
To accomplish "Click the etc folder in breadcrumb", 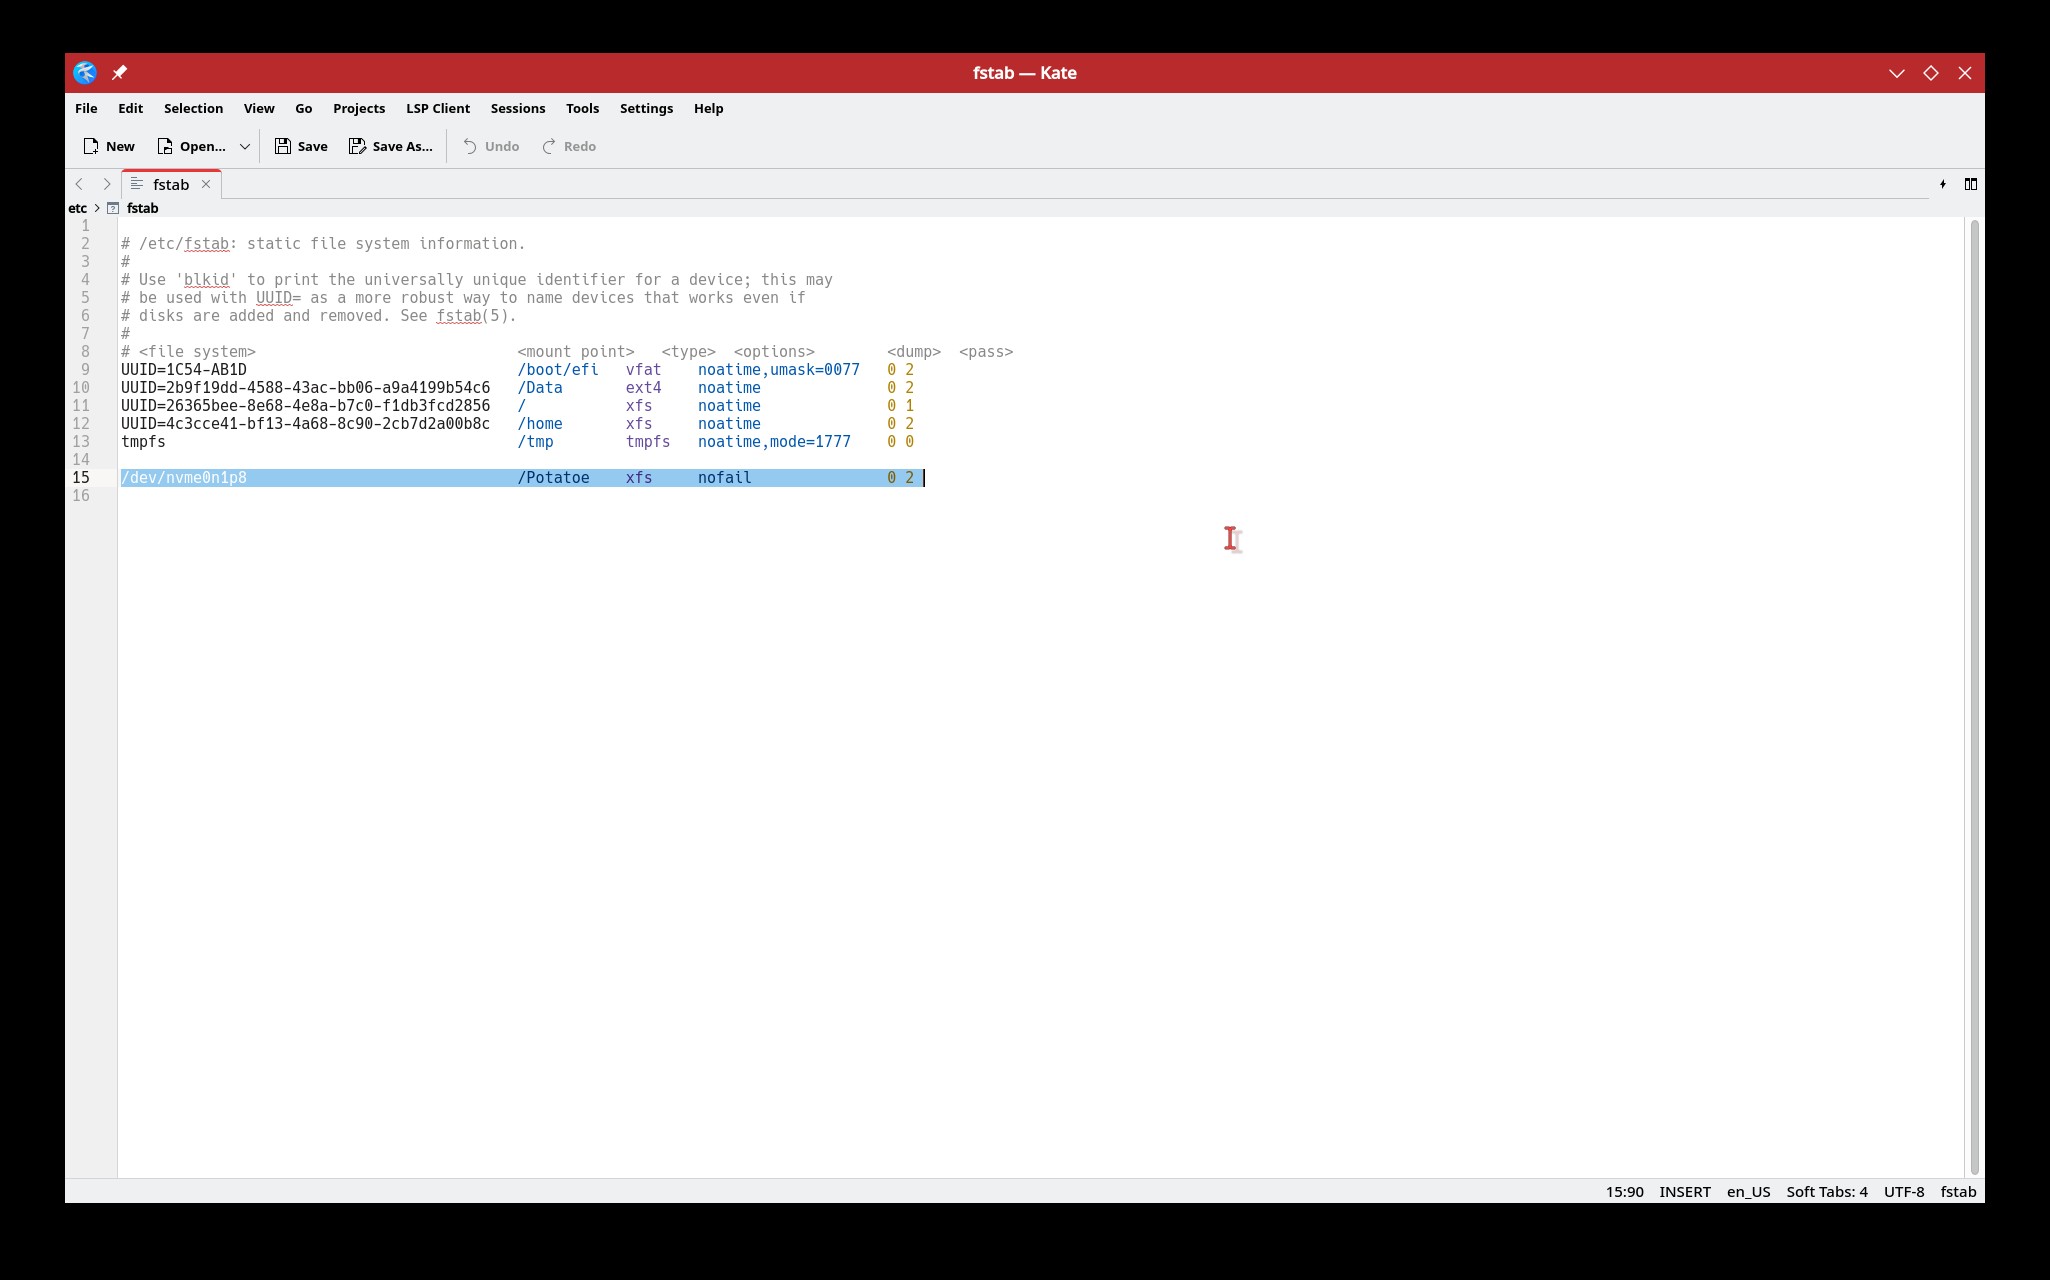I will (x=77, y=208).
